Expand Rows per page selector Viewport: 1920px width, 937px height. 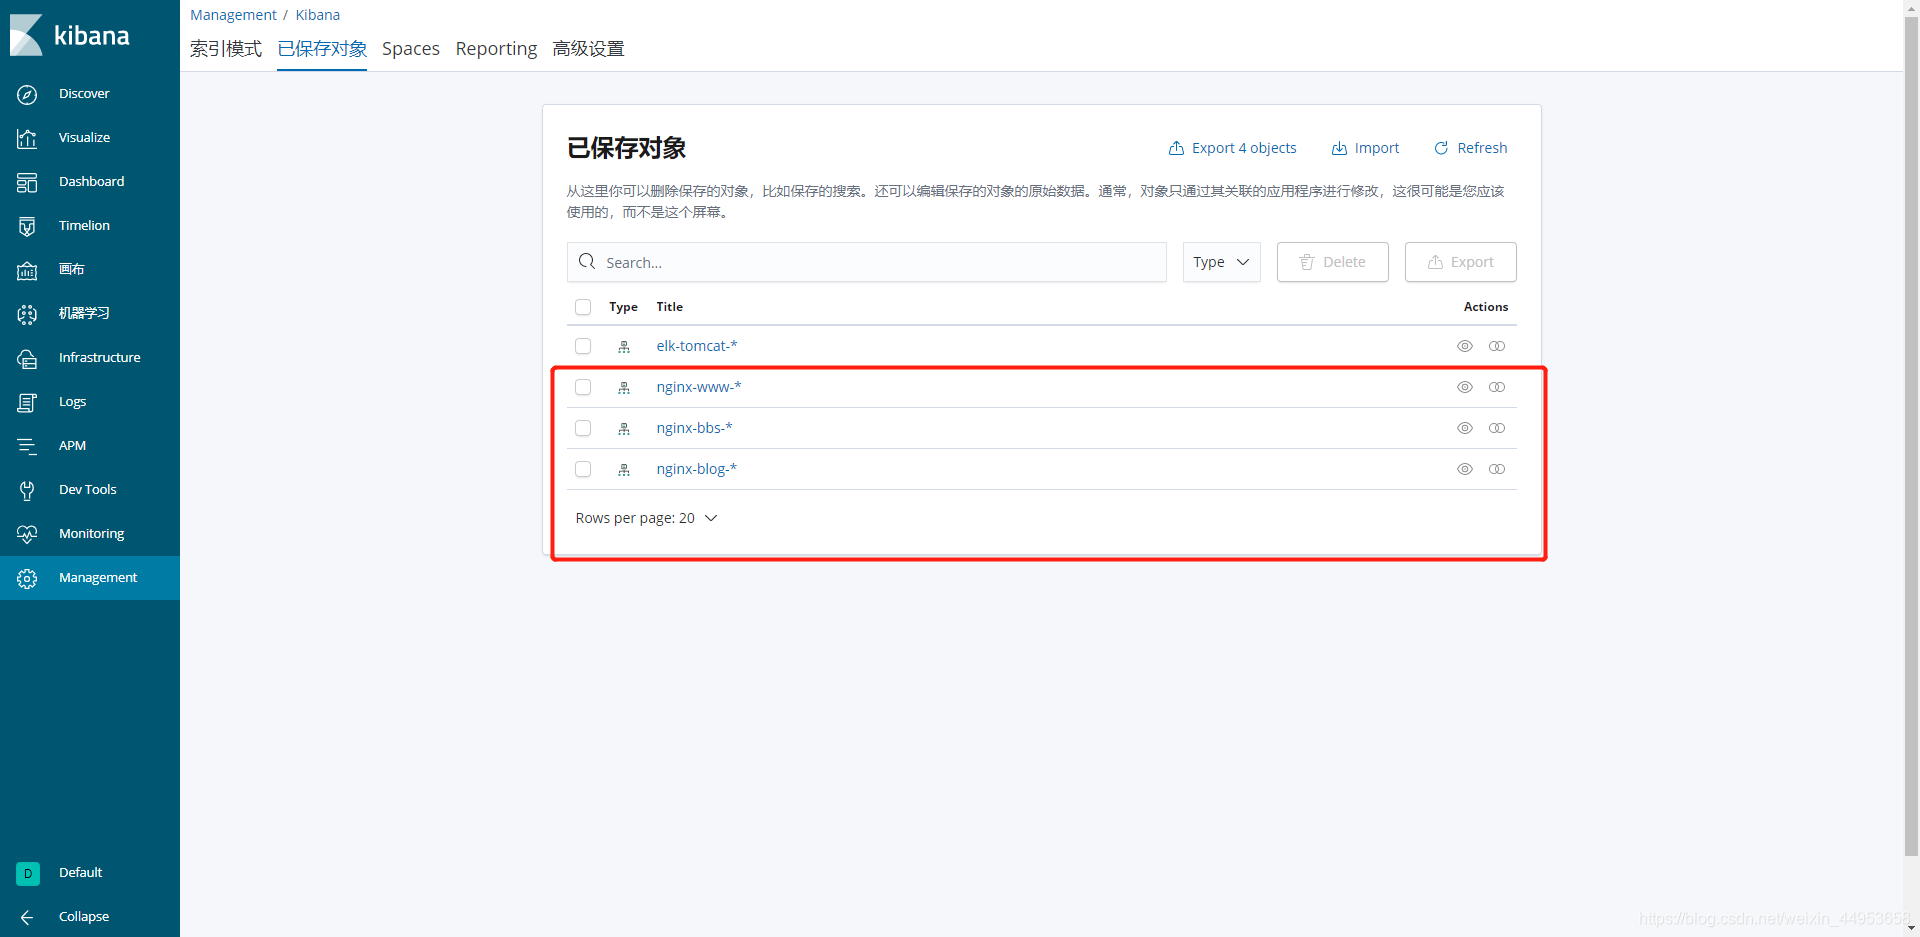pos(646,518)
